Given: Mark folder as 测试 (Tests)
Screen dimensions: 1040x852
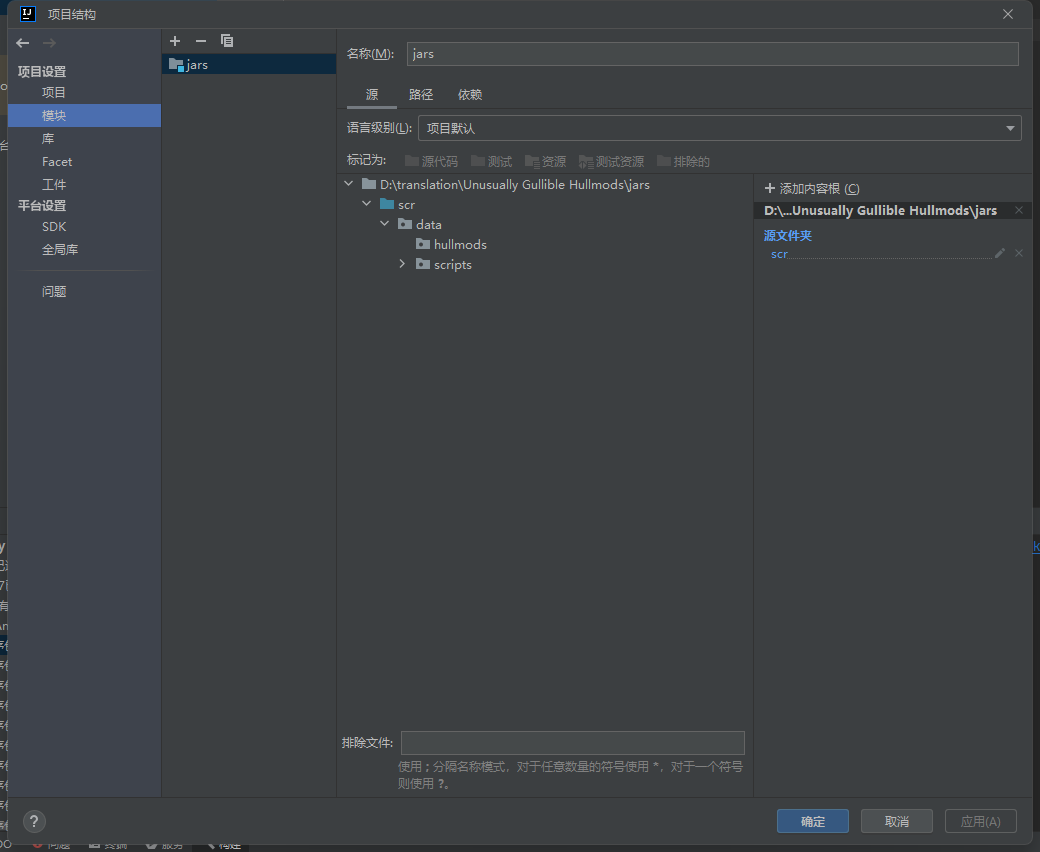Looking at the screenshot, I should 491,161.
